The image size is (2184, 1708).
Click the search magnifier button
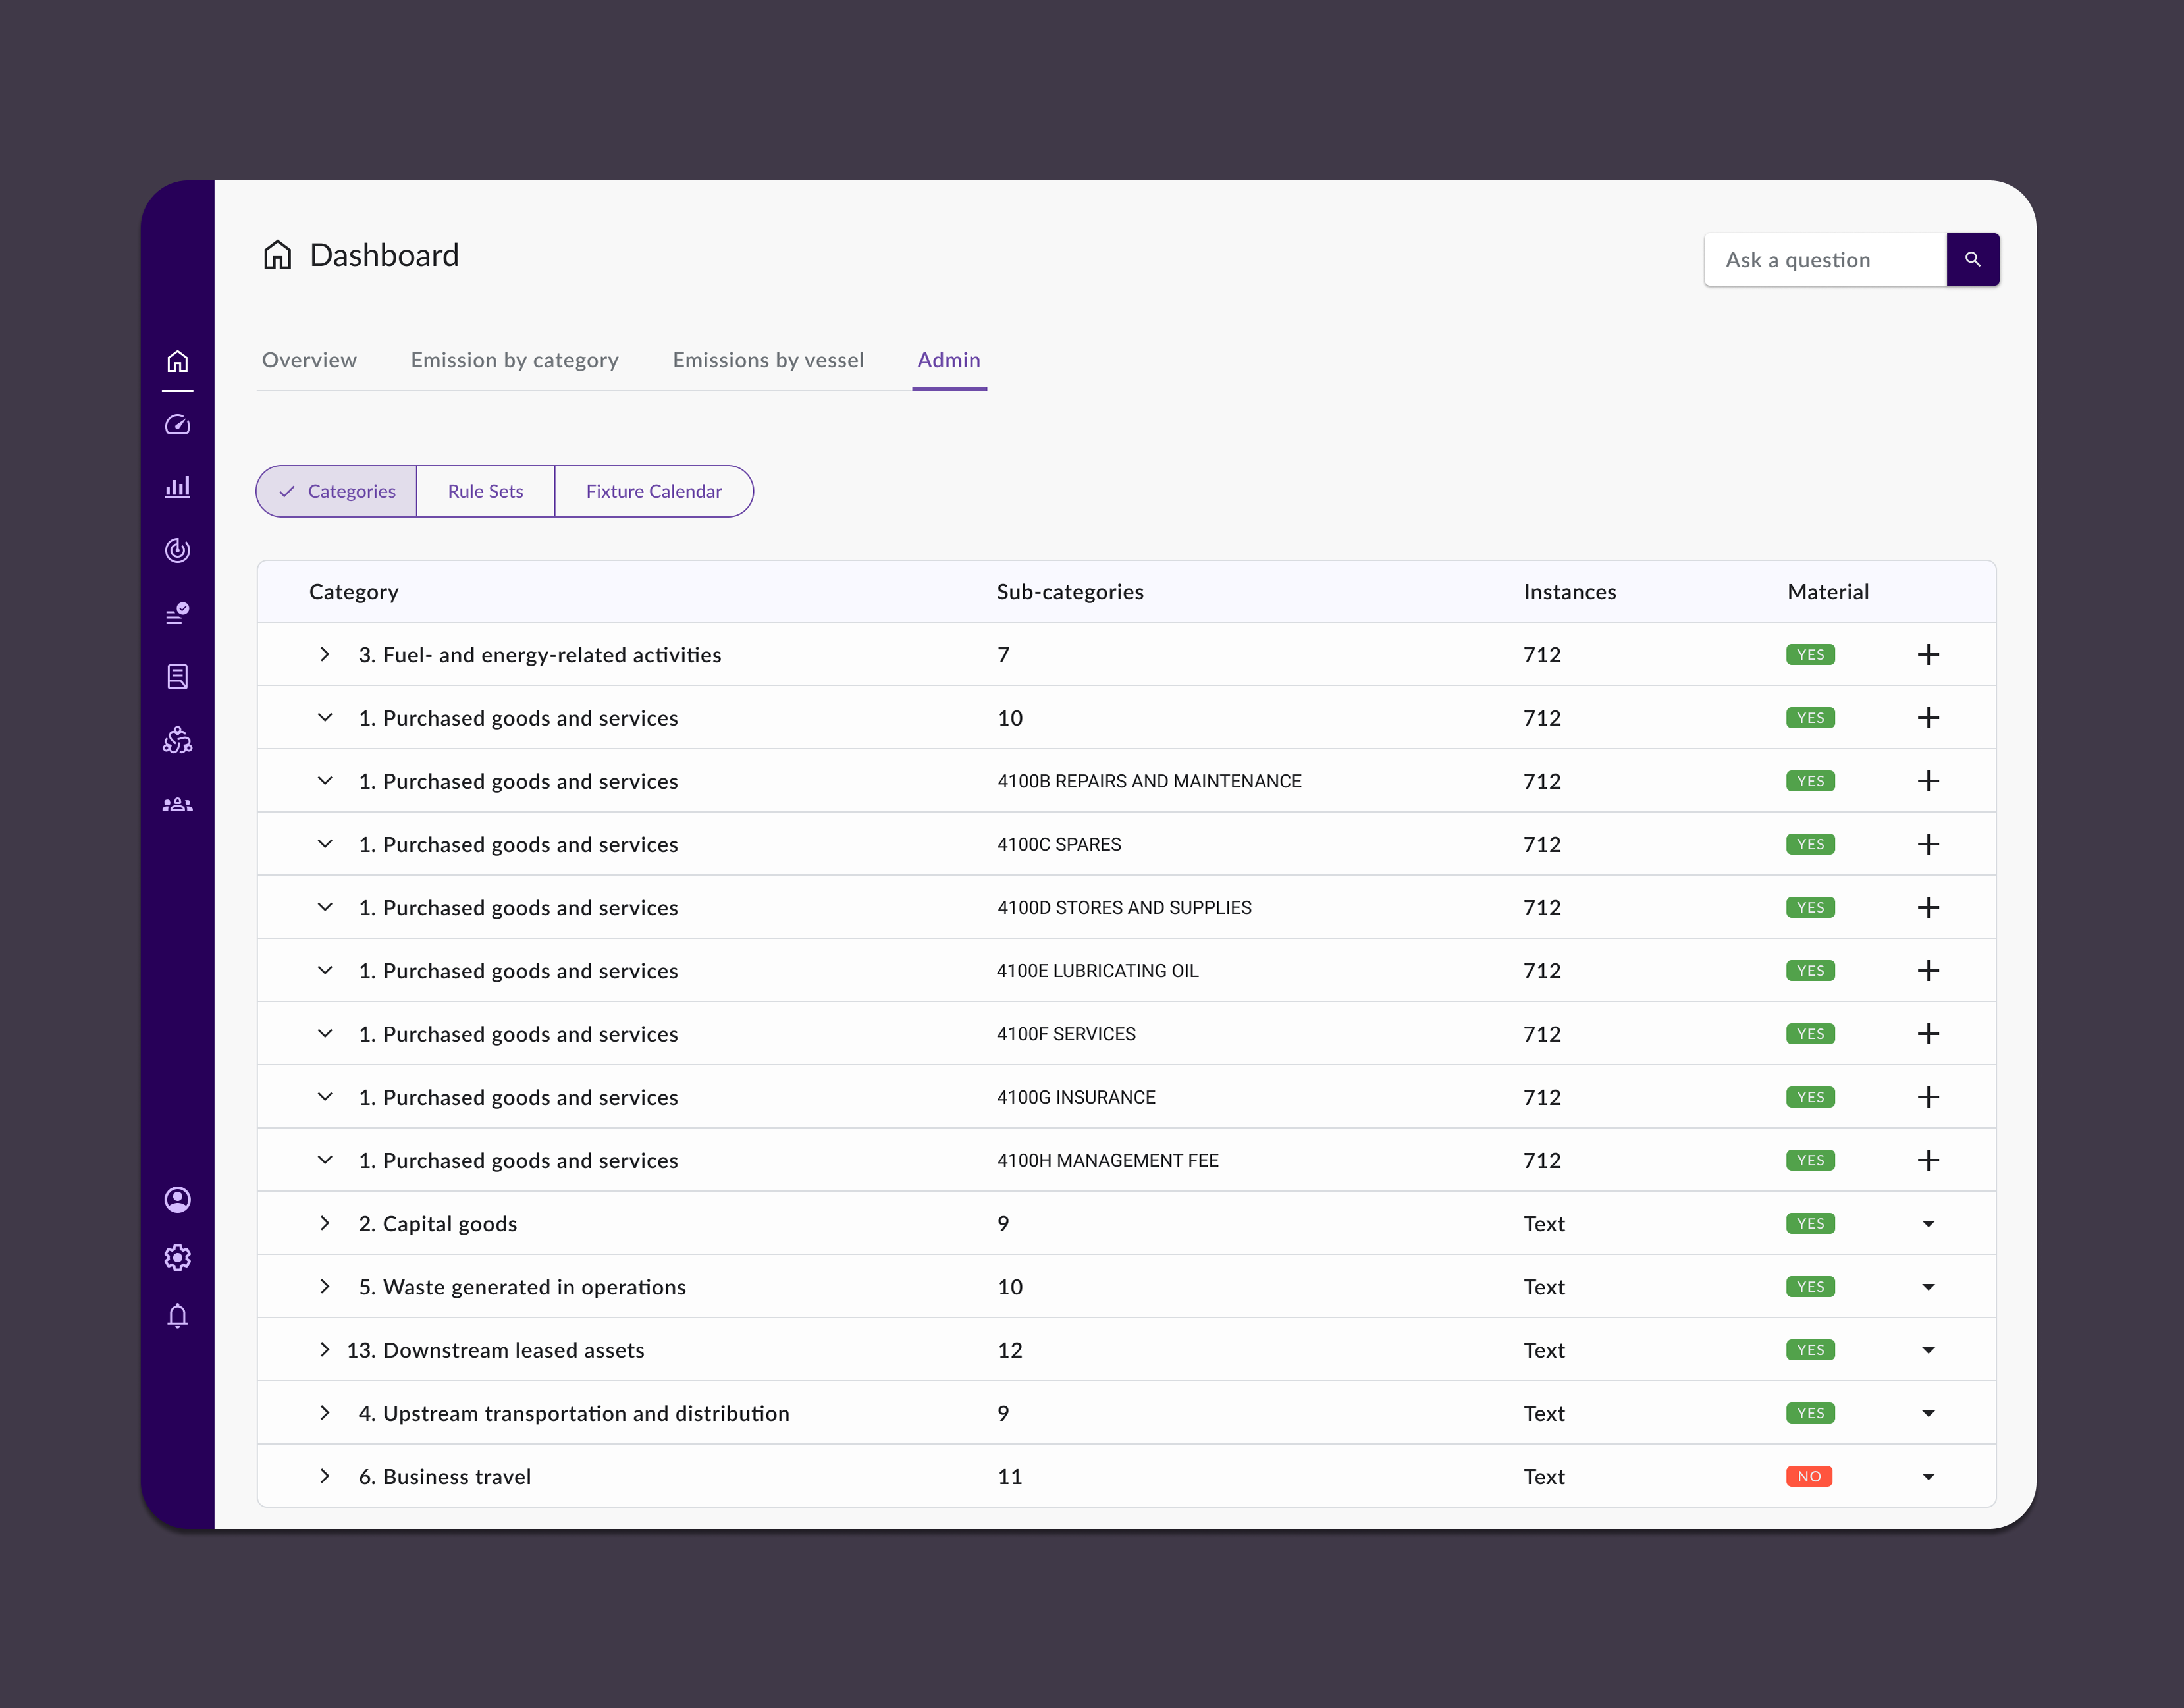(1972, 259)
